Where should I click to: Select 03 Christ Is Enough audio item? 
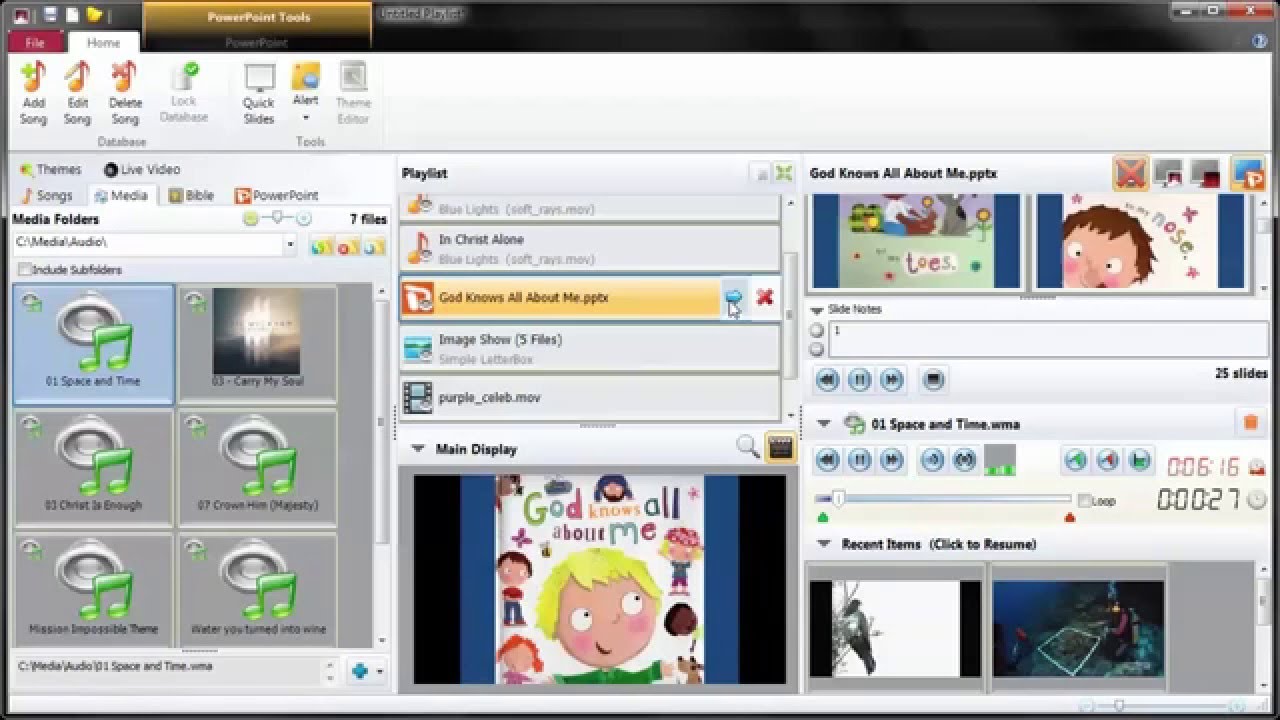pos(93,467)
